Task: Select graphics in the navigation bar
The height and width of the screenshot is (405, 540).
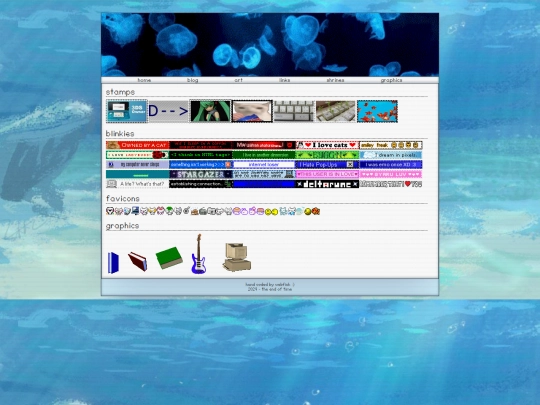Action: (x=391, y=80)
